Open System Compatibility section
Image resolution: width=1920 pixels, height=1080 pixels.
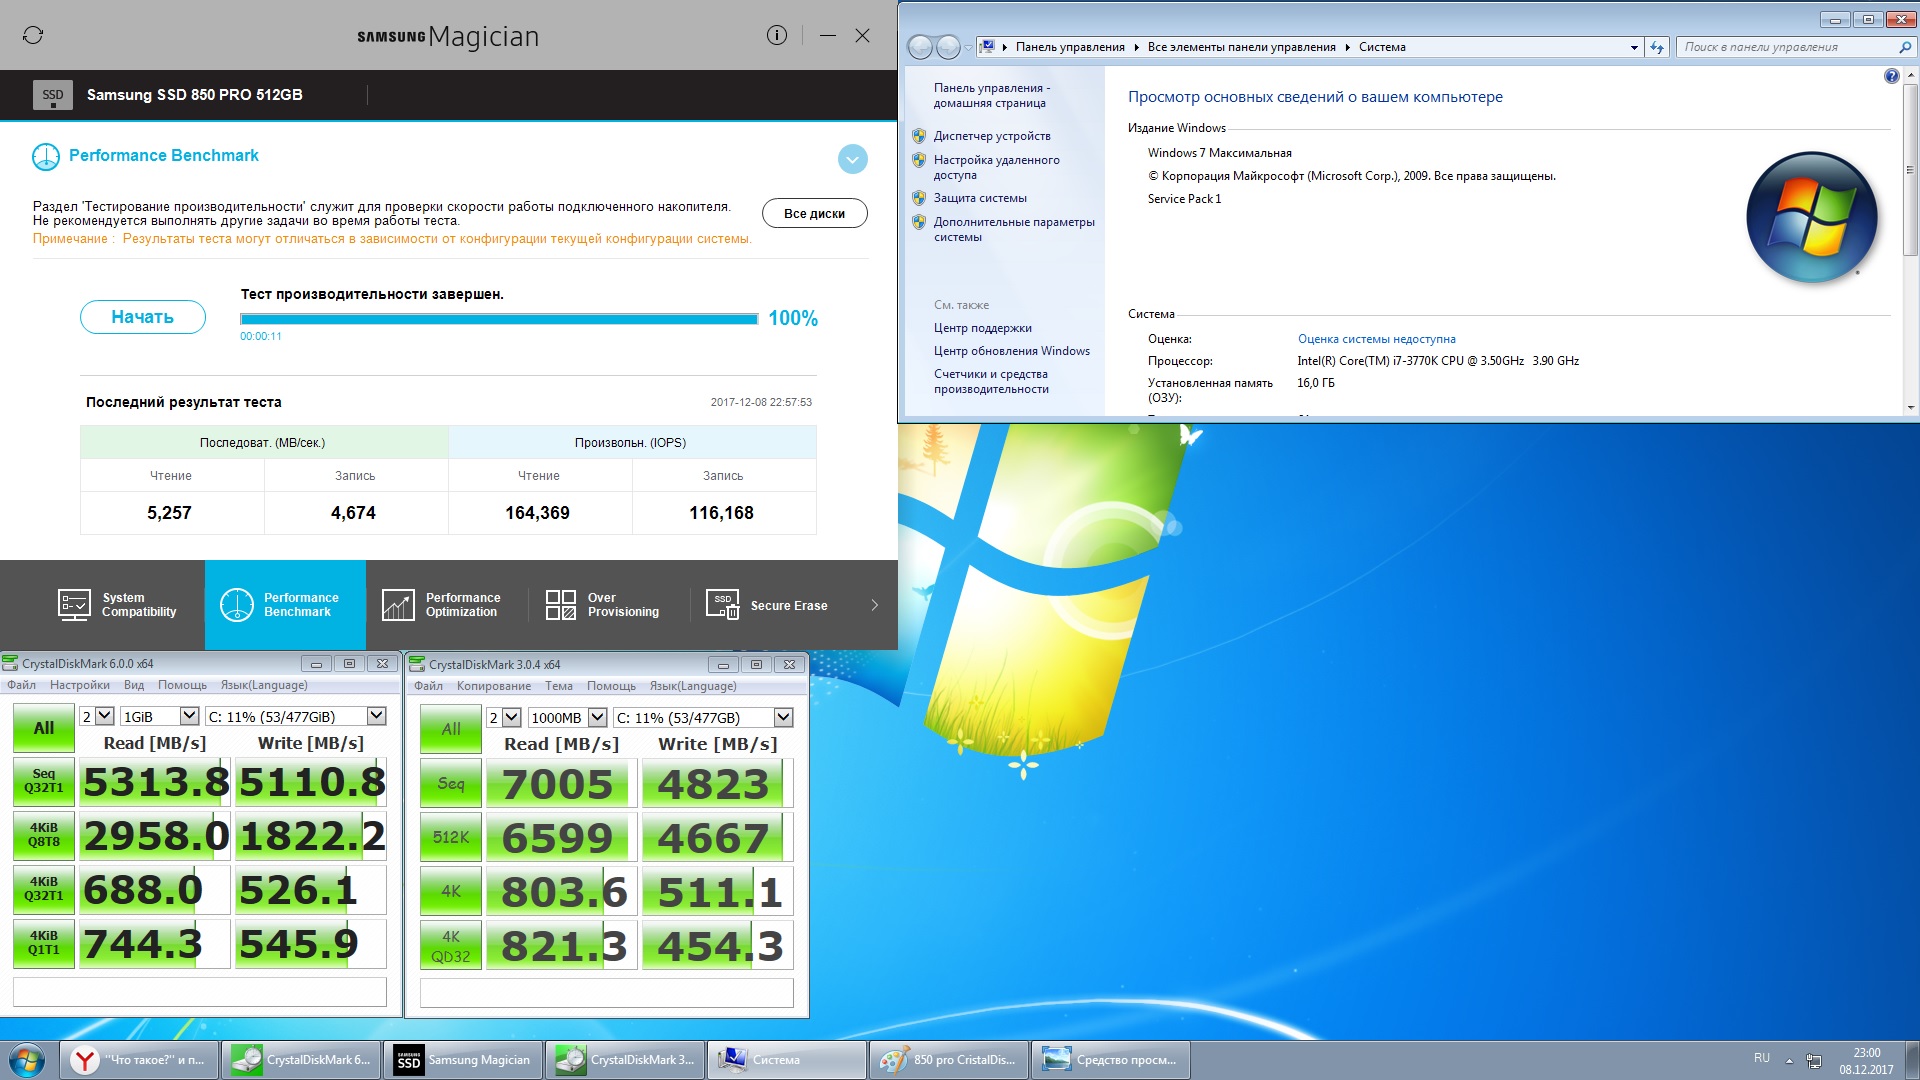(x=118, y=605)
